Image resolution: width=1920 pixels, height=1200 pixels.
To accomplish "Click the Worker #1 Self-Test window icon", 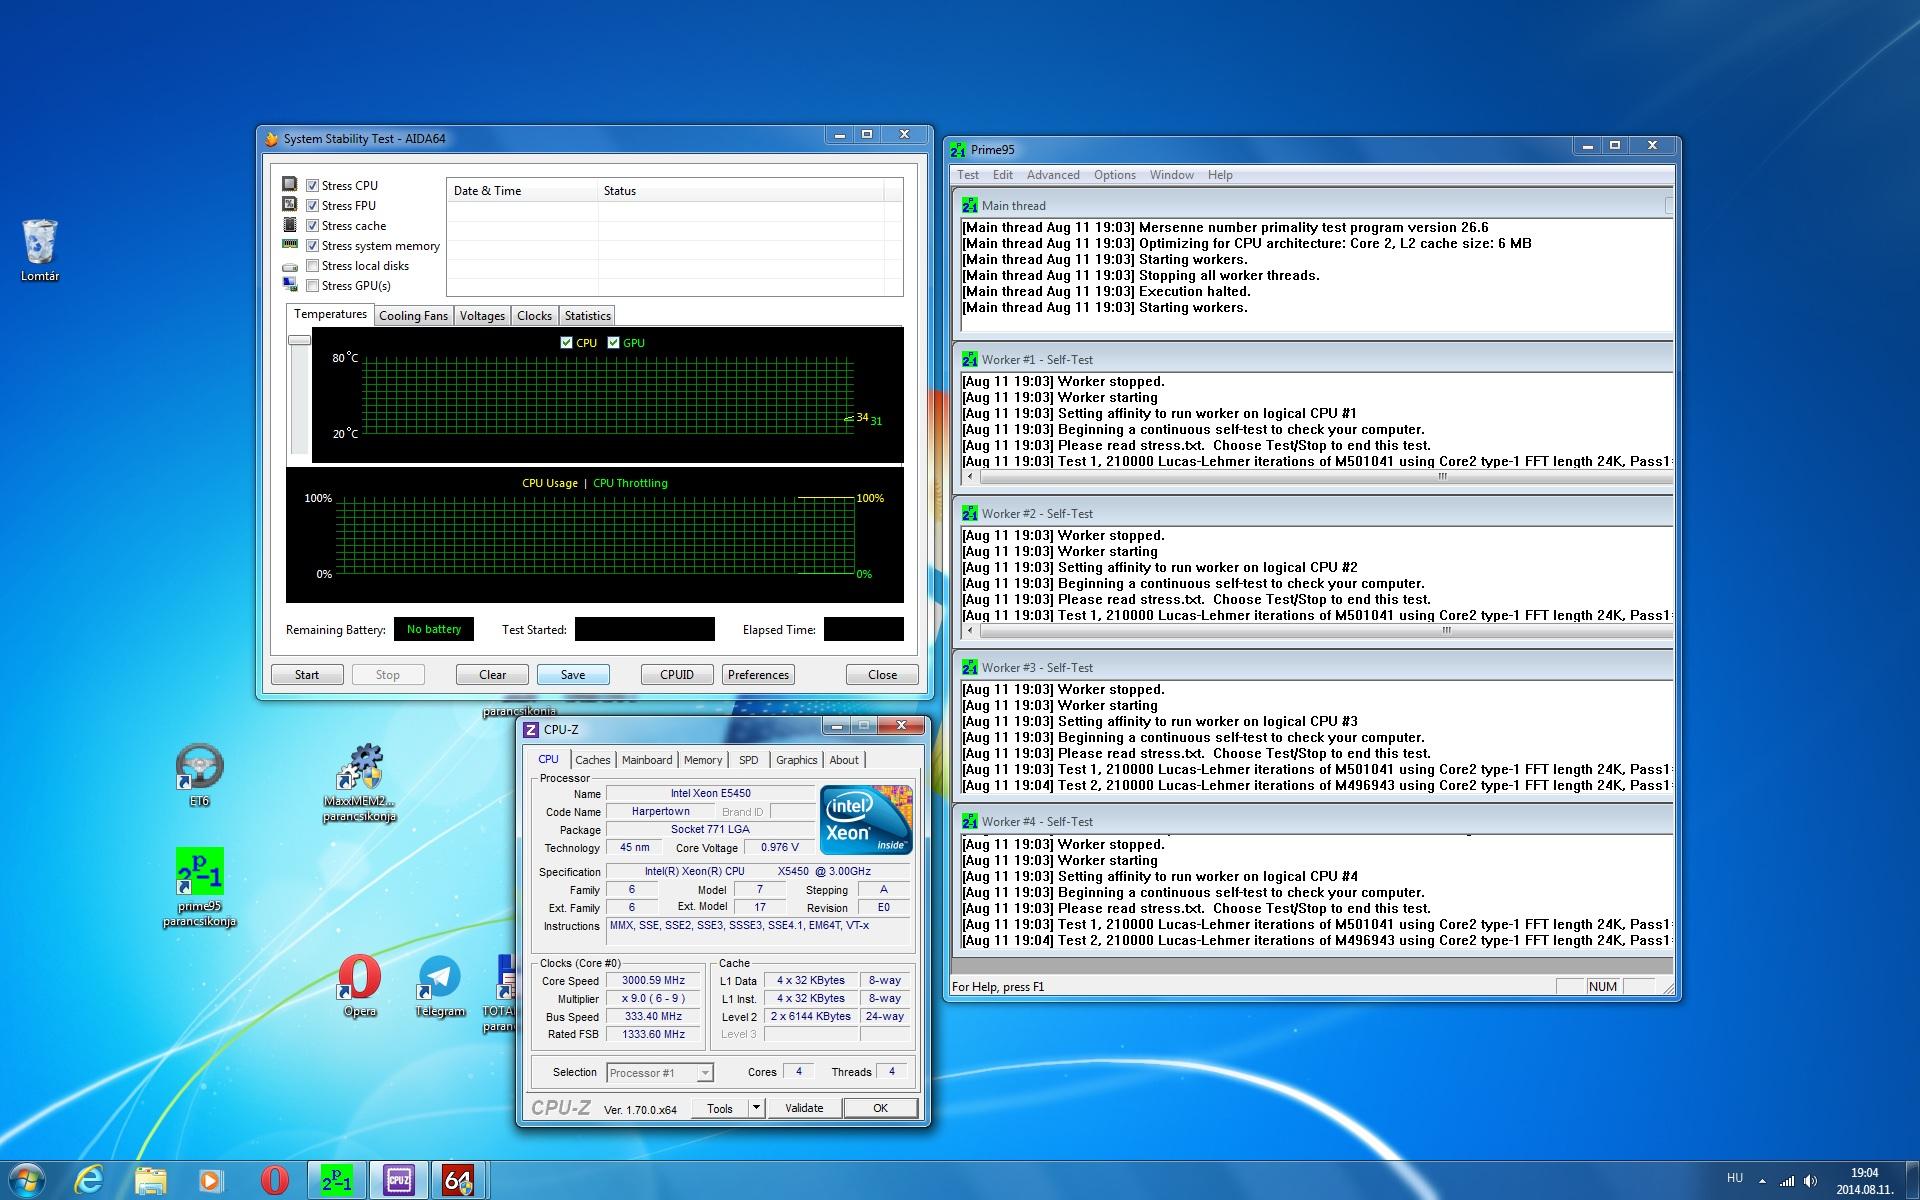I will 969,359.
